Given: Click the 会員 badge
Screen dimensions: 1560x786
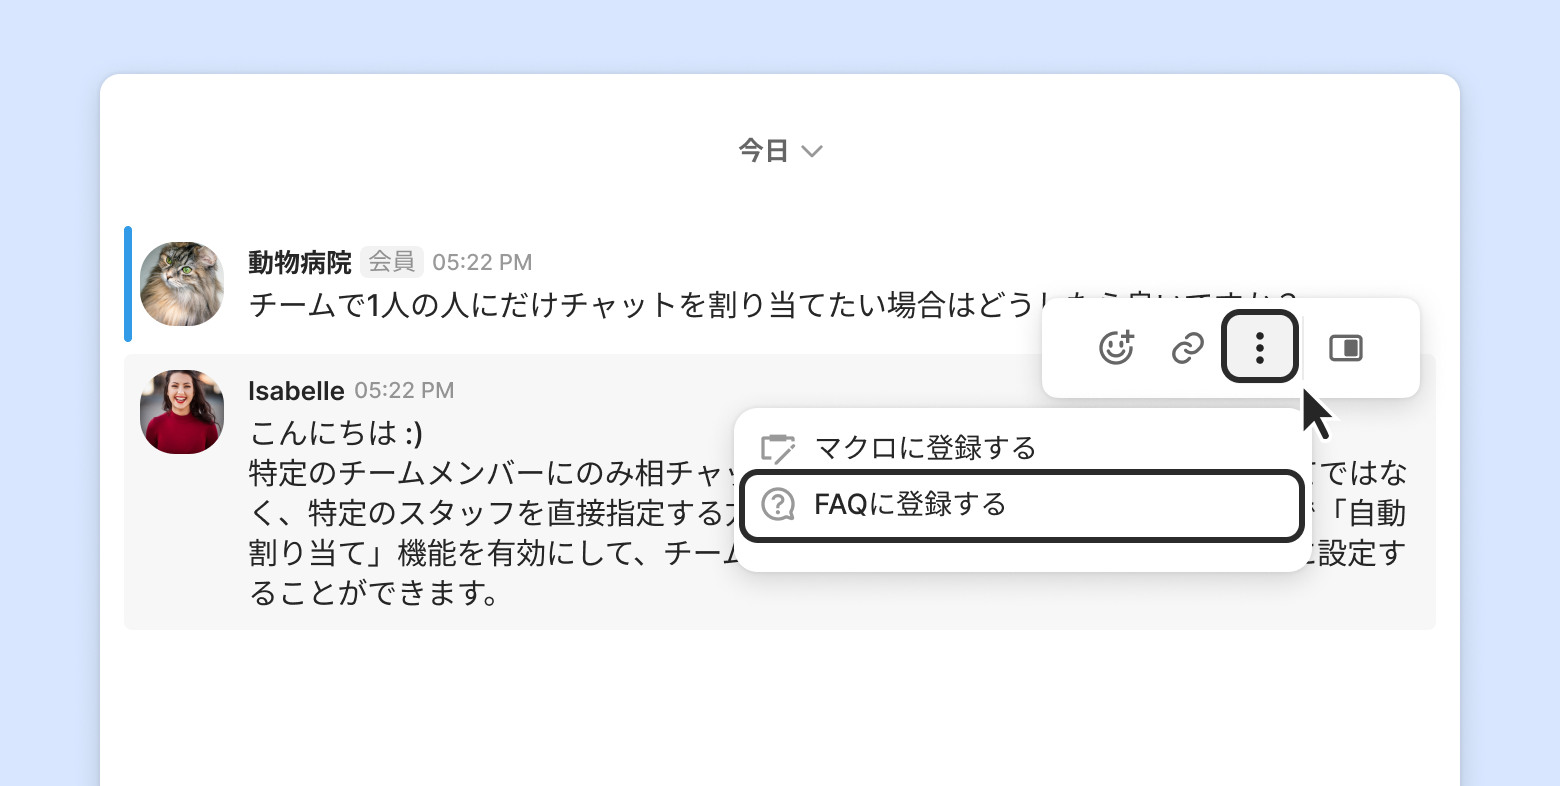Looking at the screenshot, I should pyautogui.click(x=392, y=262).
